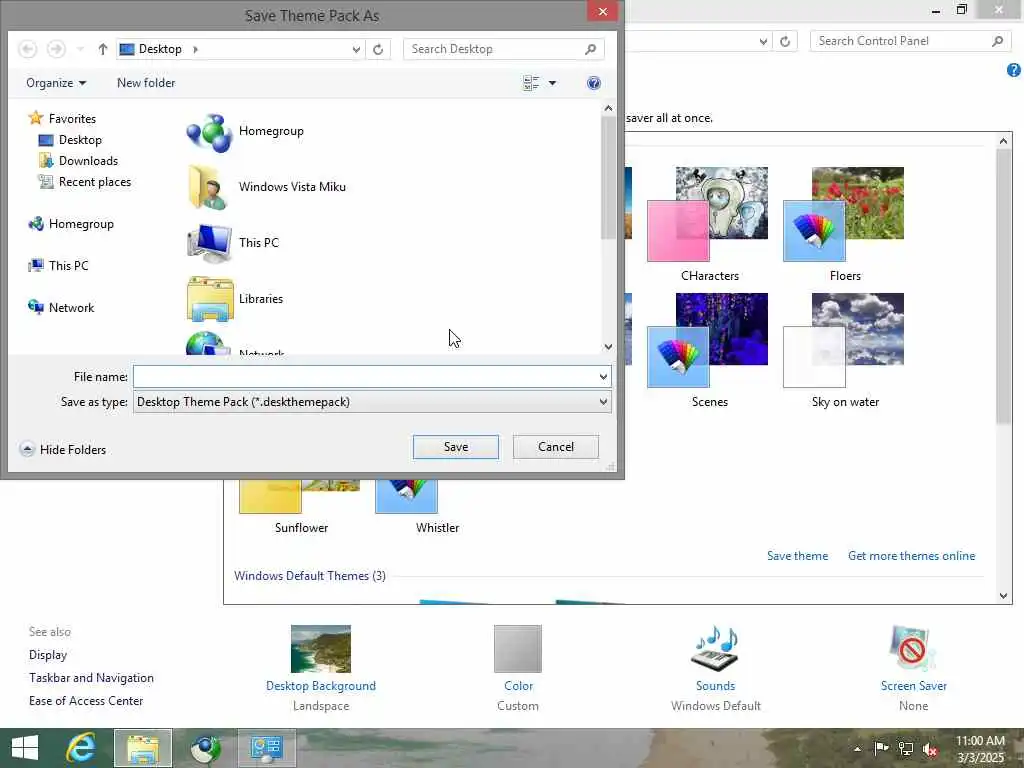Open the recent locations dropdown arrow
Image resolution: width=1024 pixels, height=768 pixels.
80,49
